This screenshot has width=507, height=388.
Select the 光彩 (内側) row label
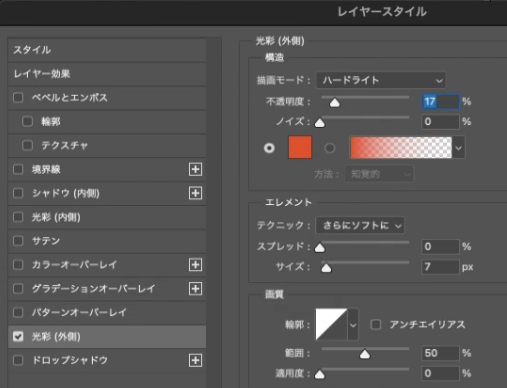coord(56,217)
